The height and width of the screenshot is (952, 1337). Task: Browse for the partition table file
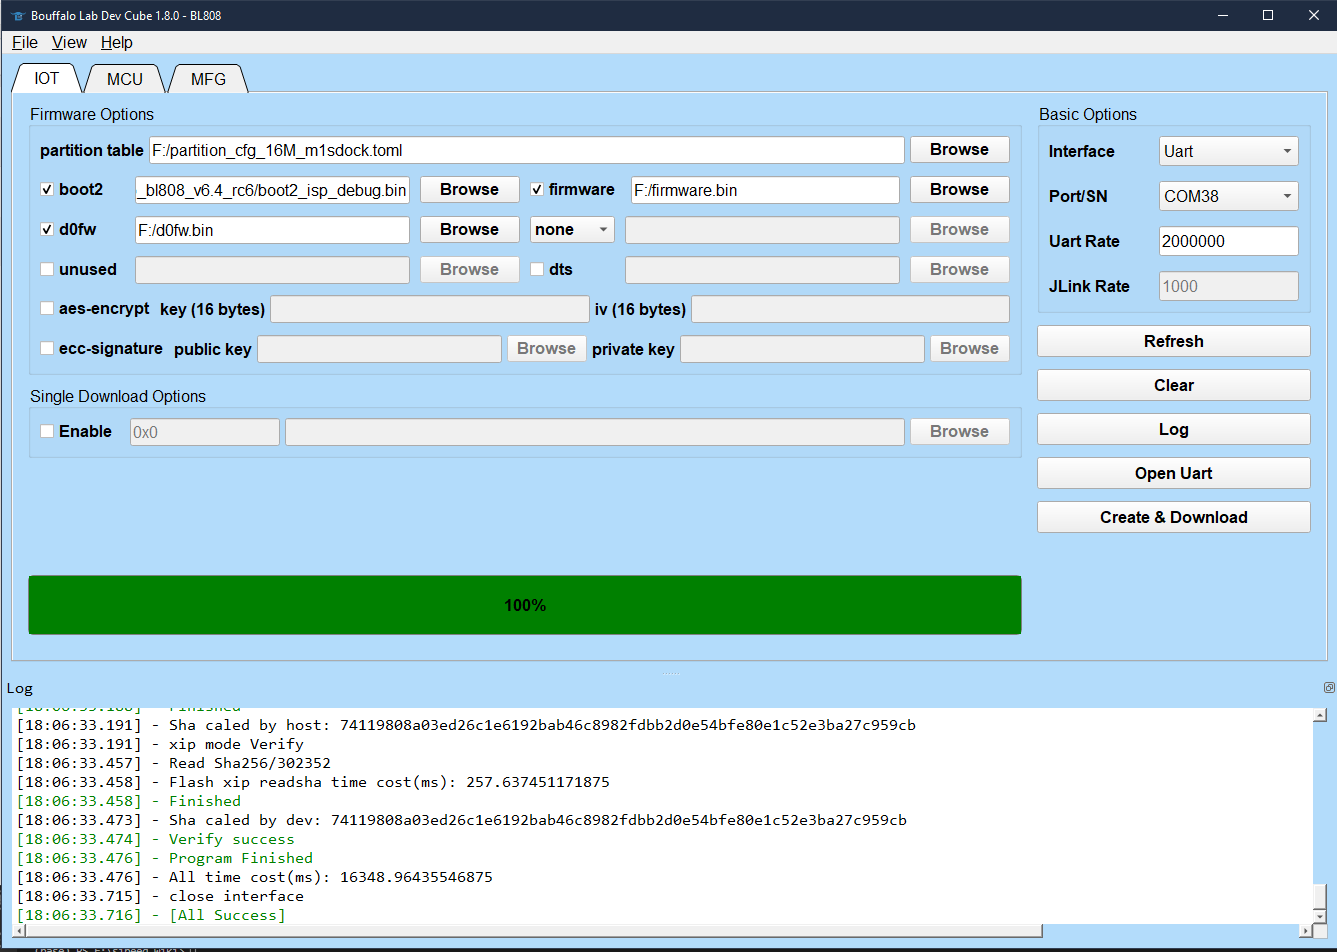click(x=959, y=150)
